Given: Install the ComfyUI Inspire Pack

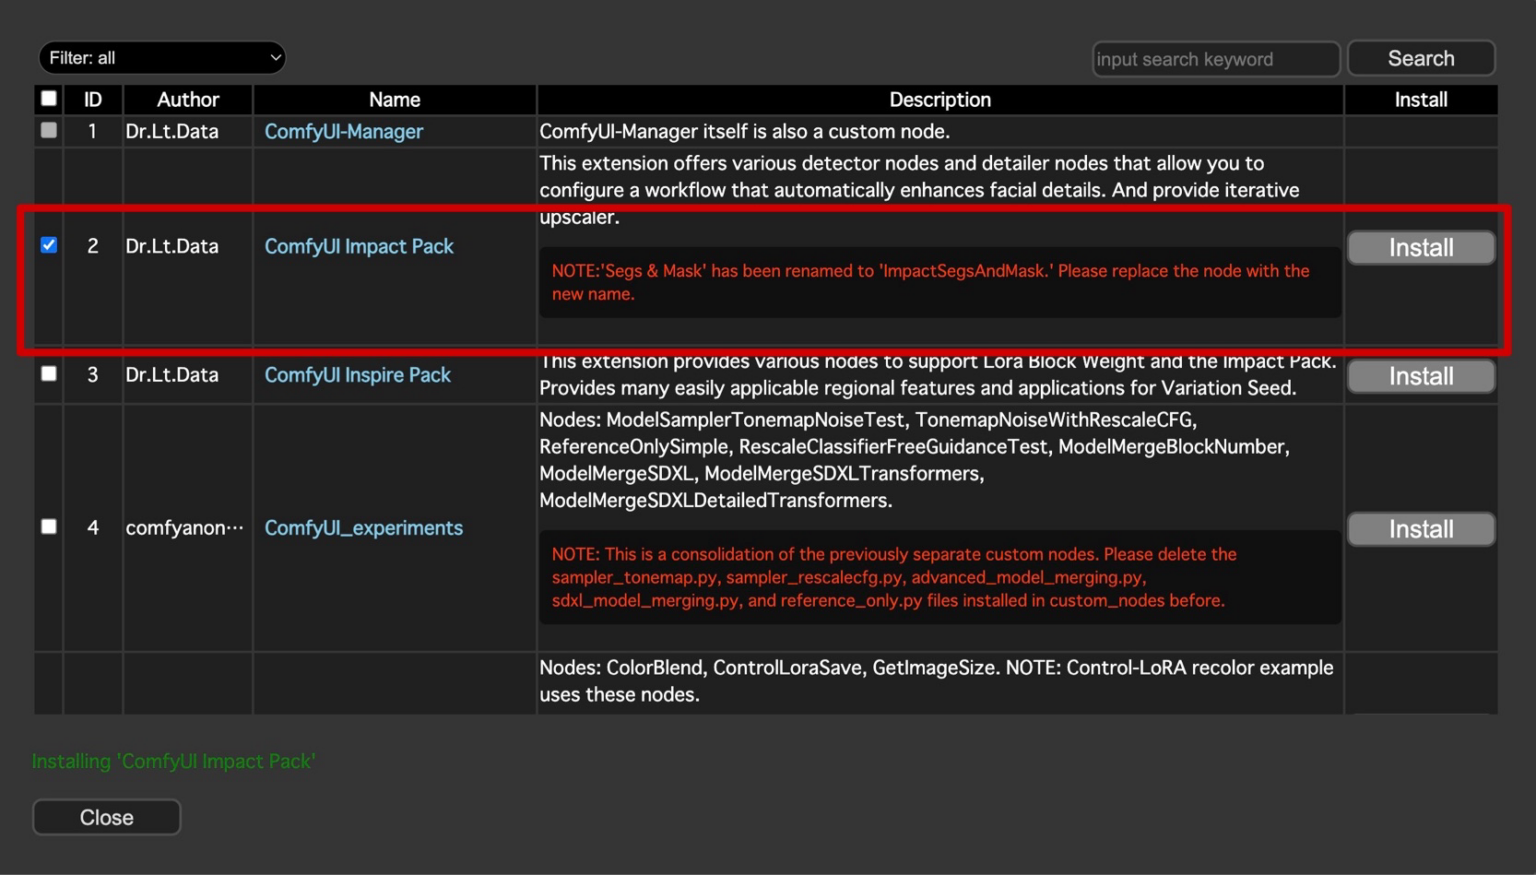Looking at the screenshot, I should pyautogui.click(x=1420, y=377).
